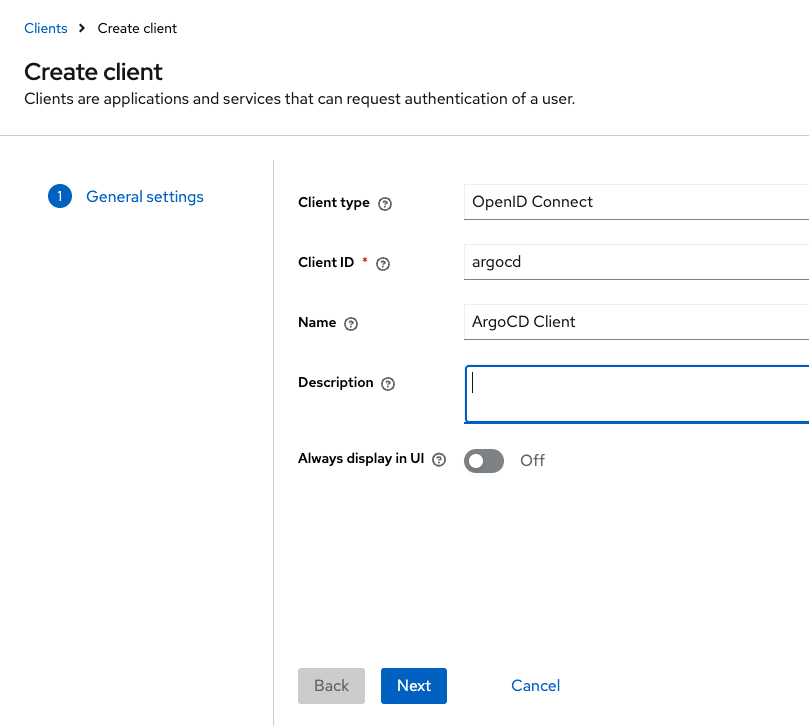The width and height of the screenshot is (809, 726).
Task: Click the Off label beside the switch
Action: point(532,460)
